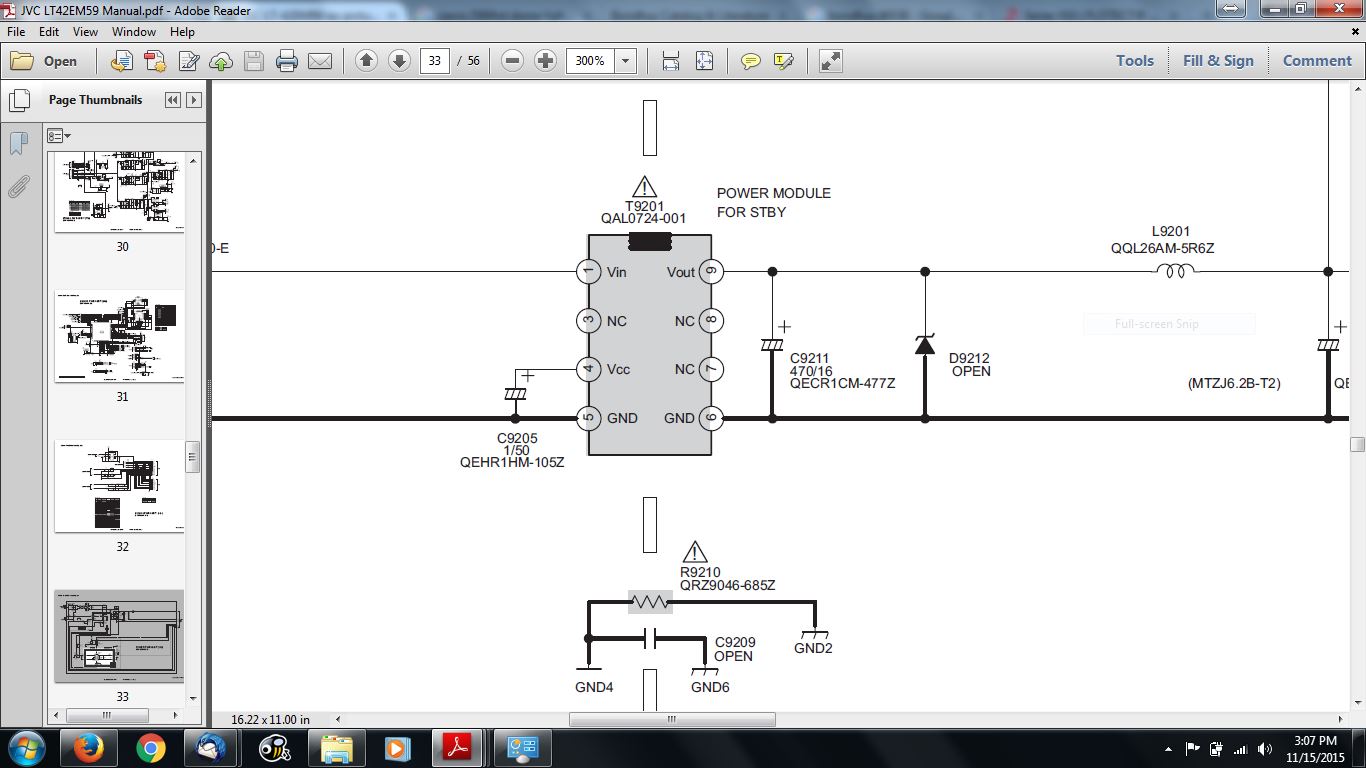
Task: Switch to read mode view
Action: 830,61
